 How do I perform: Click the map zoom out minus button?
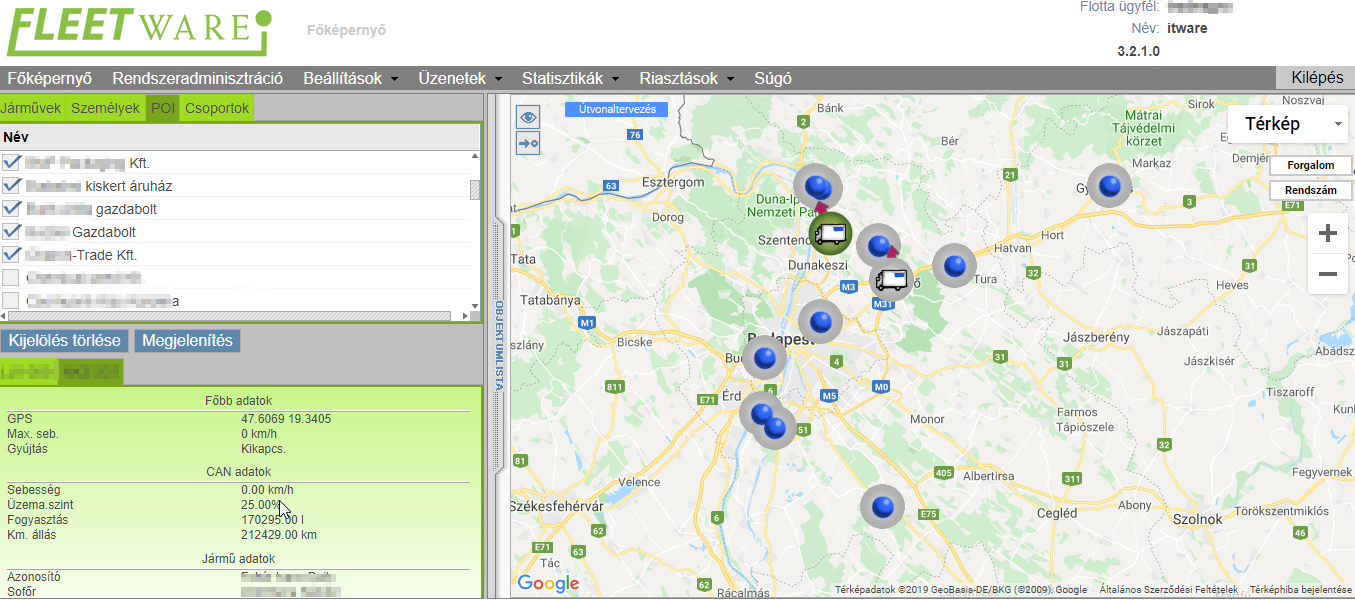1328,274
